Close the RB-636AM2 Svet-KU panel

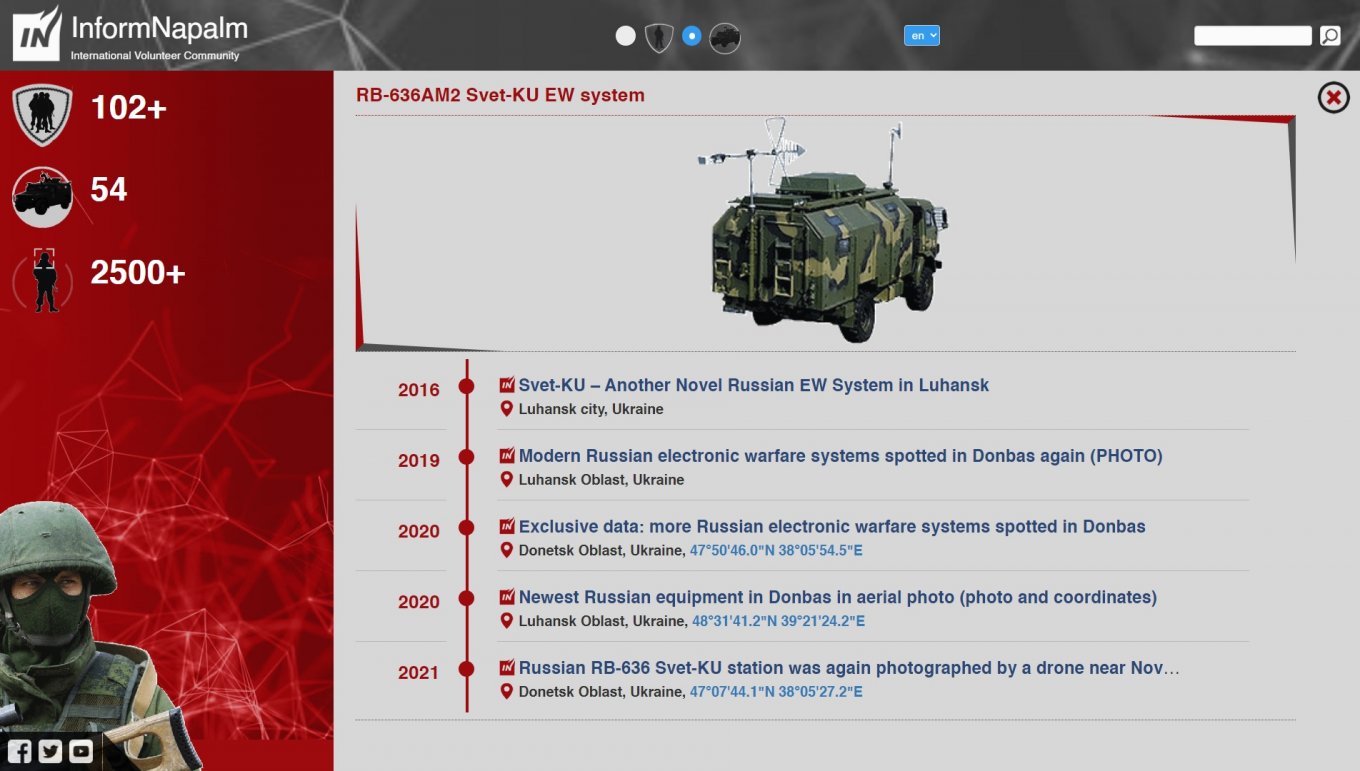pyautogui.click(x=1333, y=98)
